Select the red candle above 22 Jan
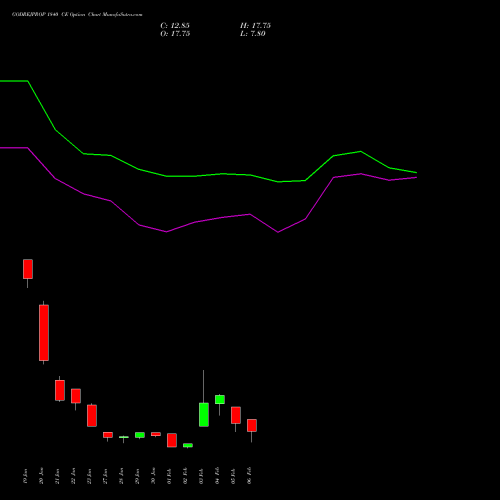This screenshot has width=500, height=500. coord(76,396)
